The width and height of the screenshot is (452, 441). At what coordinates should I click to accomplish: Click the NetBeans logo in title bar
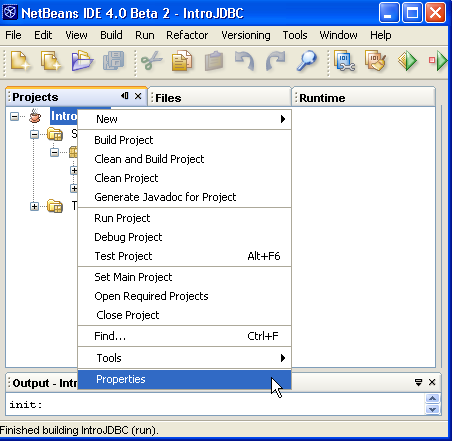click(9, 13)
